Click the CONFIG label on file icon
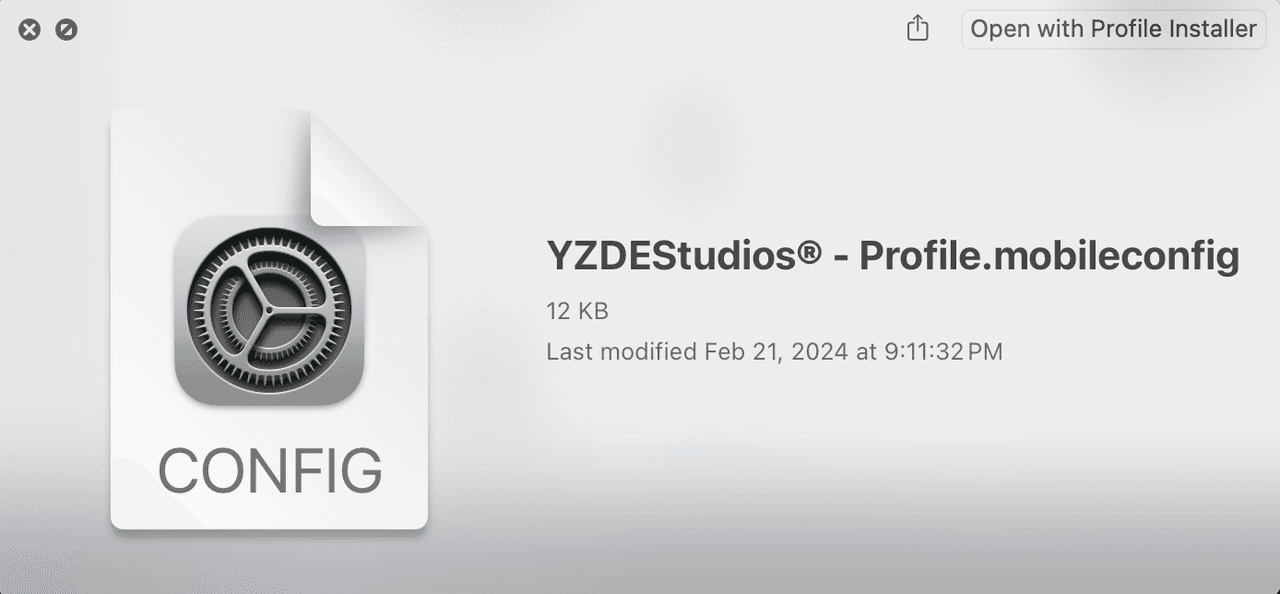1280x594 pixels. pos(270,469)
